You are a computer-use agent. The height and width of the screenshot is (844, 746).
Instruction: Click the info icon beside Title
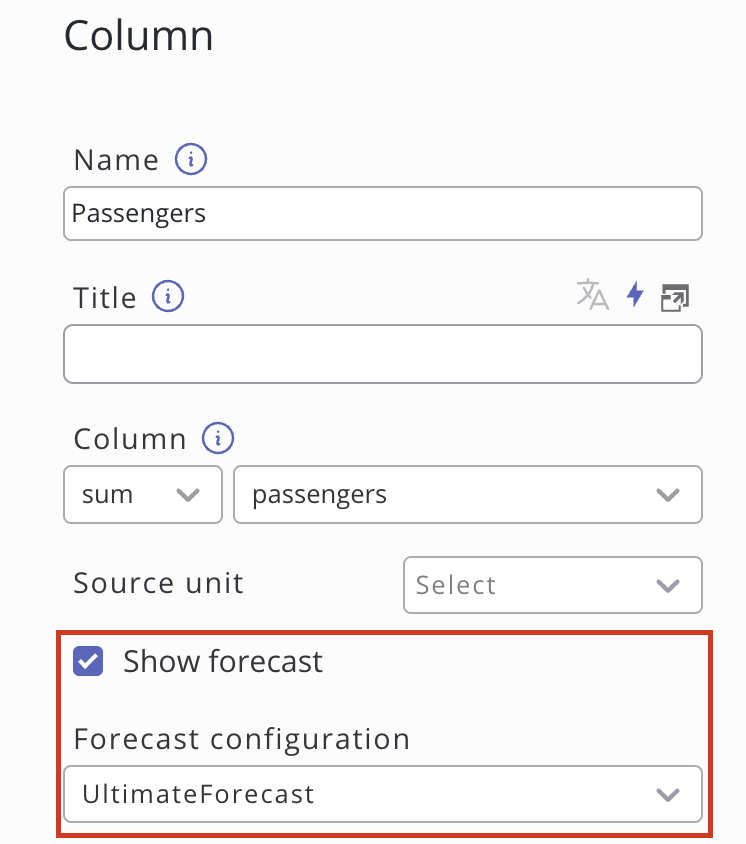[168, 297]
